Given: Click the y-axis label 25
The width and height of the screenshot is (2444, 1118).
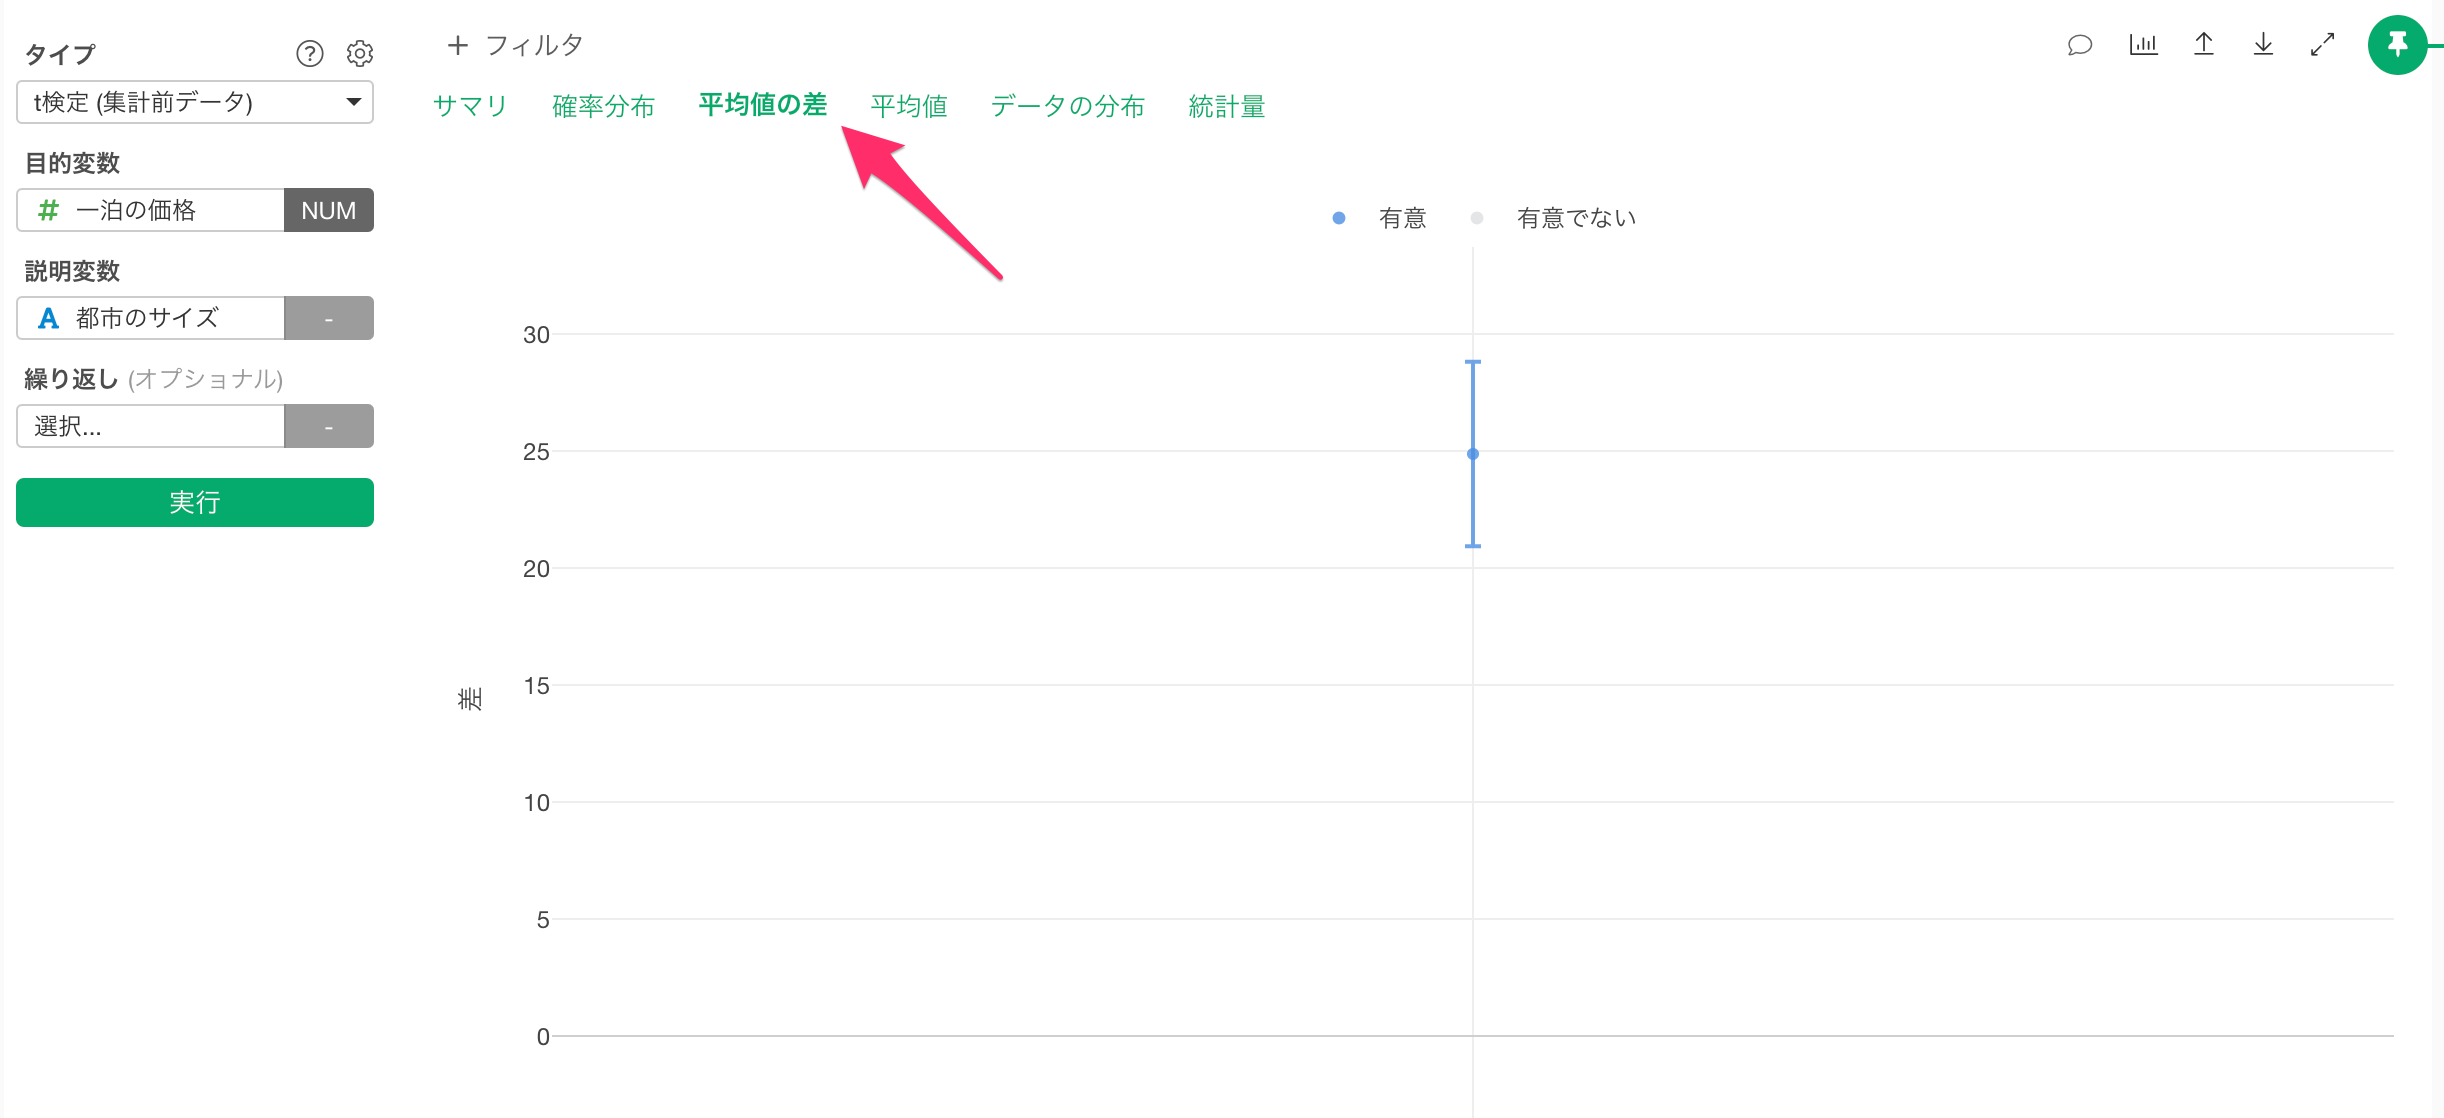Looking at the screenshot, I should [536, 452].
